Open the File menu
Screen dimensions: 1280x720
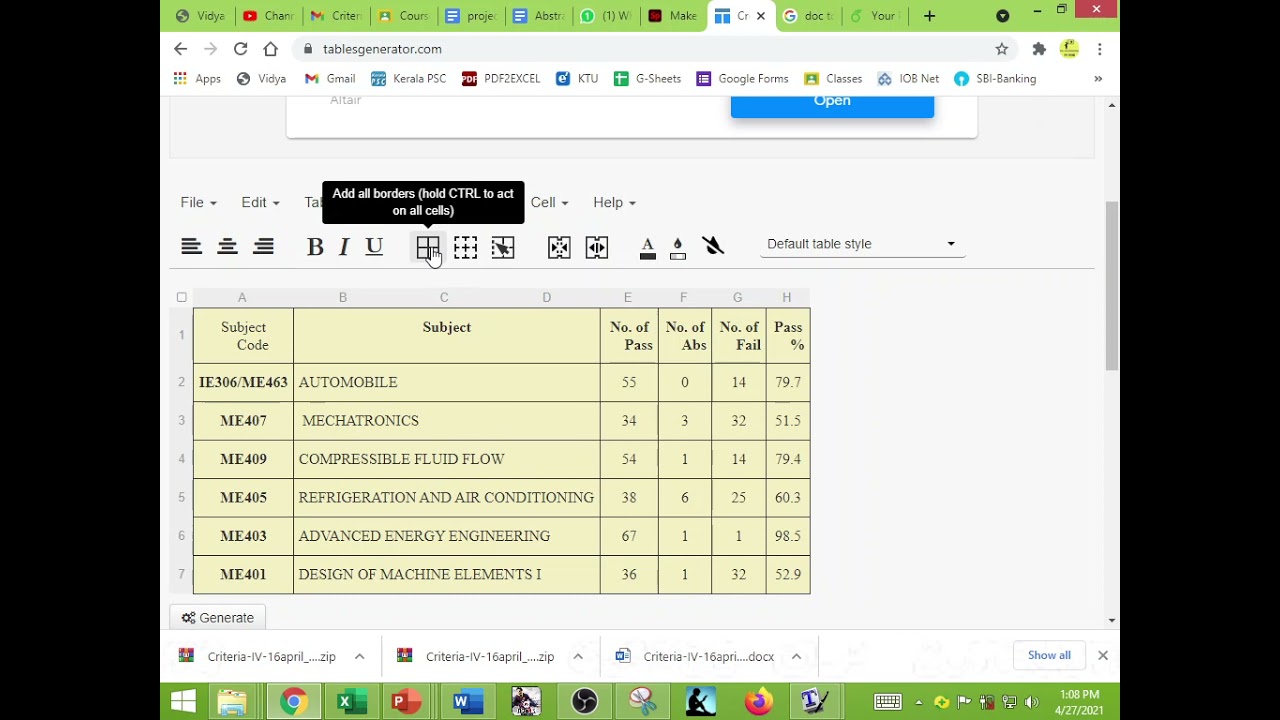coord(198,202)
